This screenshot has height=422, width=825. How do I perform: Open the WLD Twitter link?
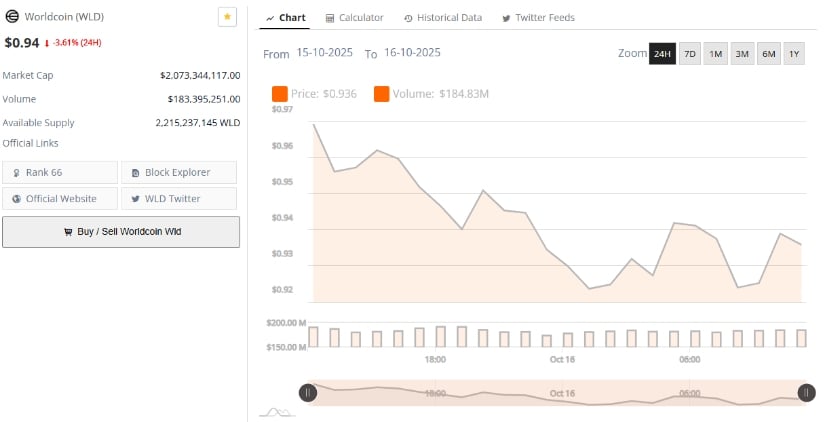coord(179,198)
